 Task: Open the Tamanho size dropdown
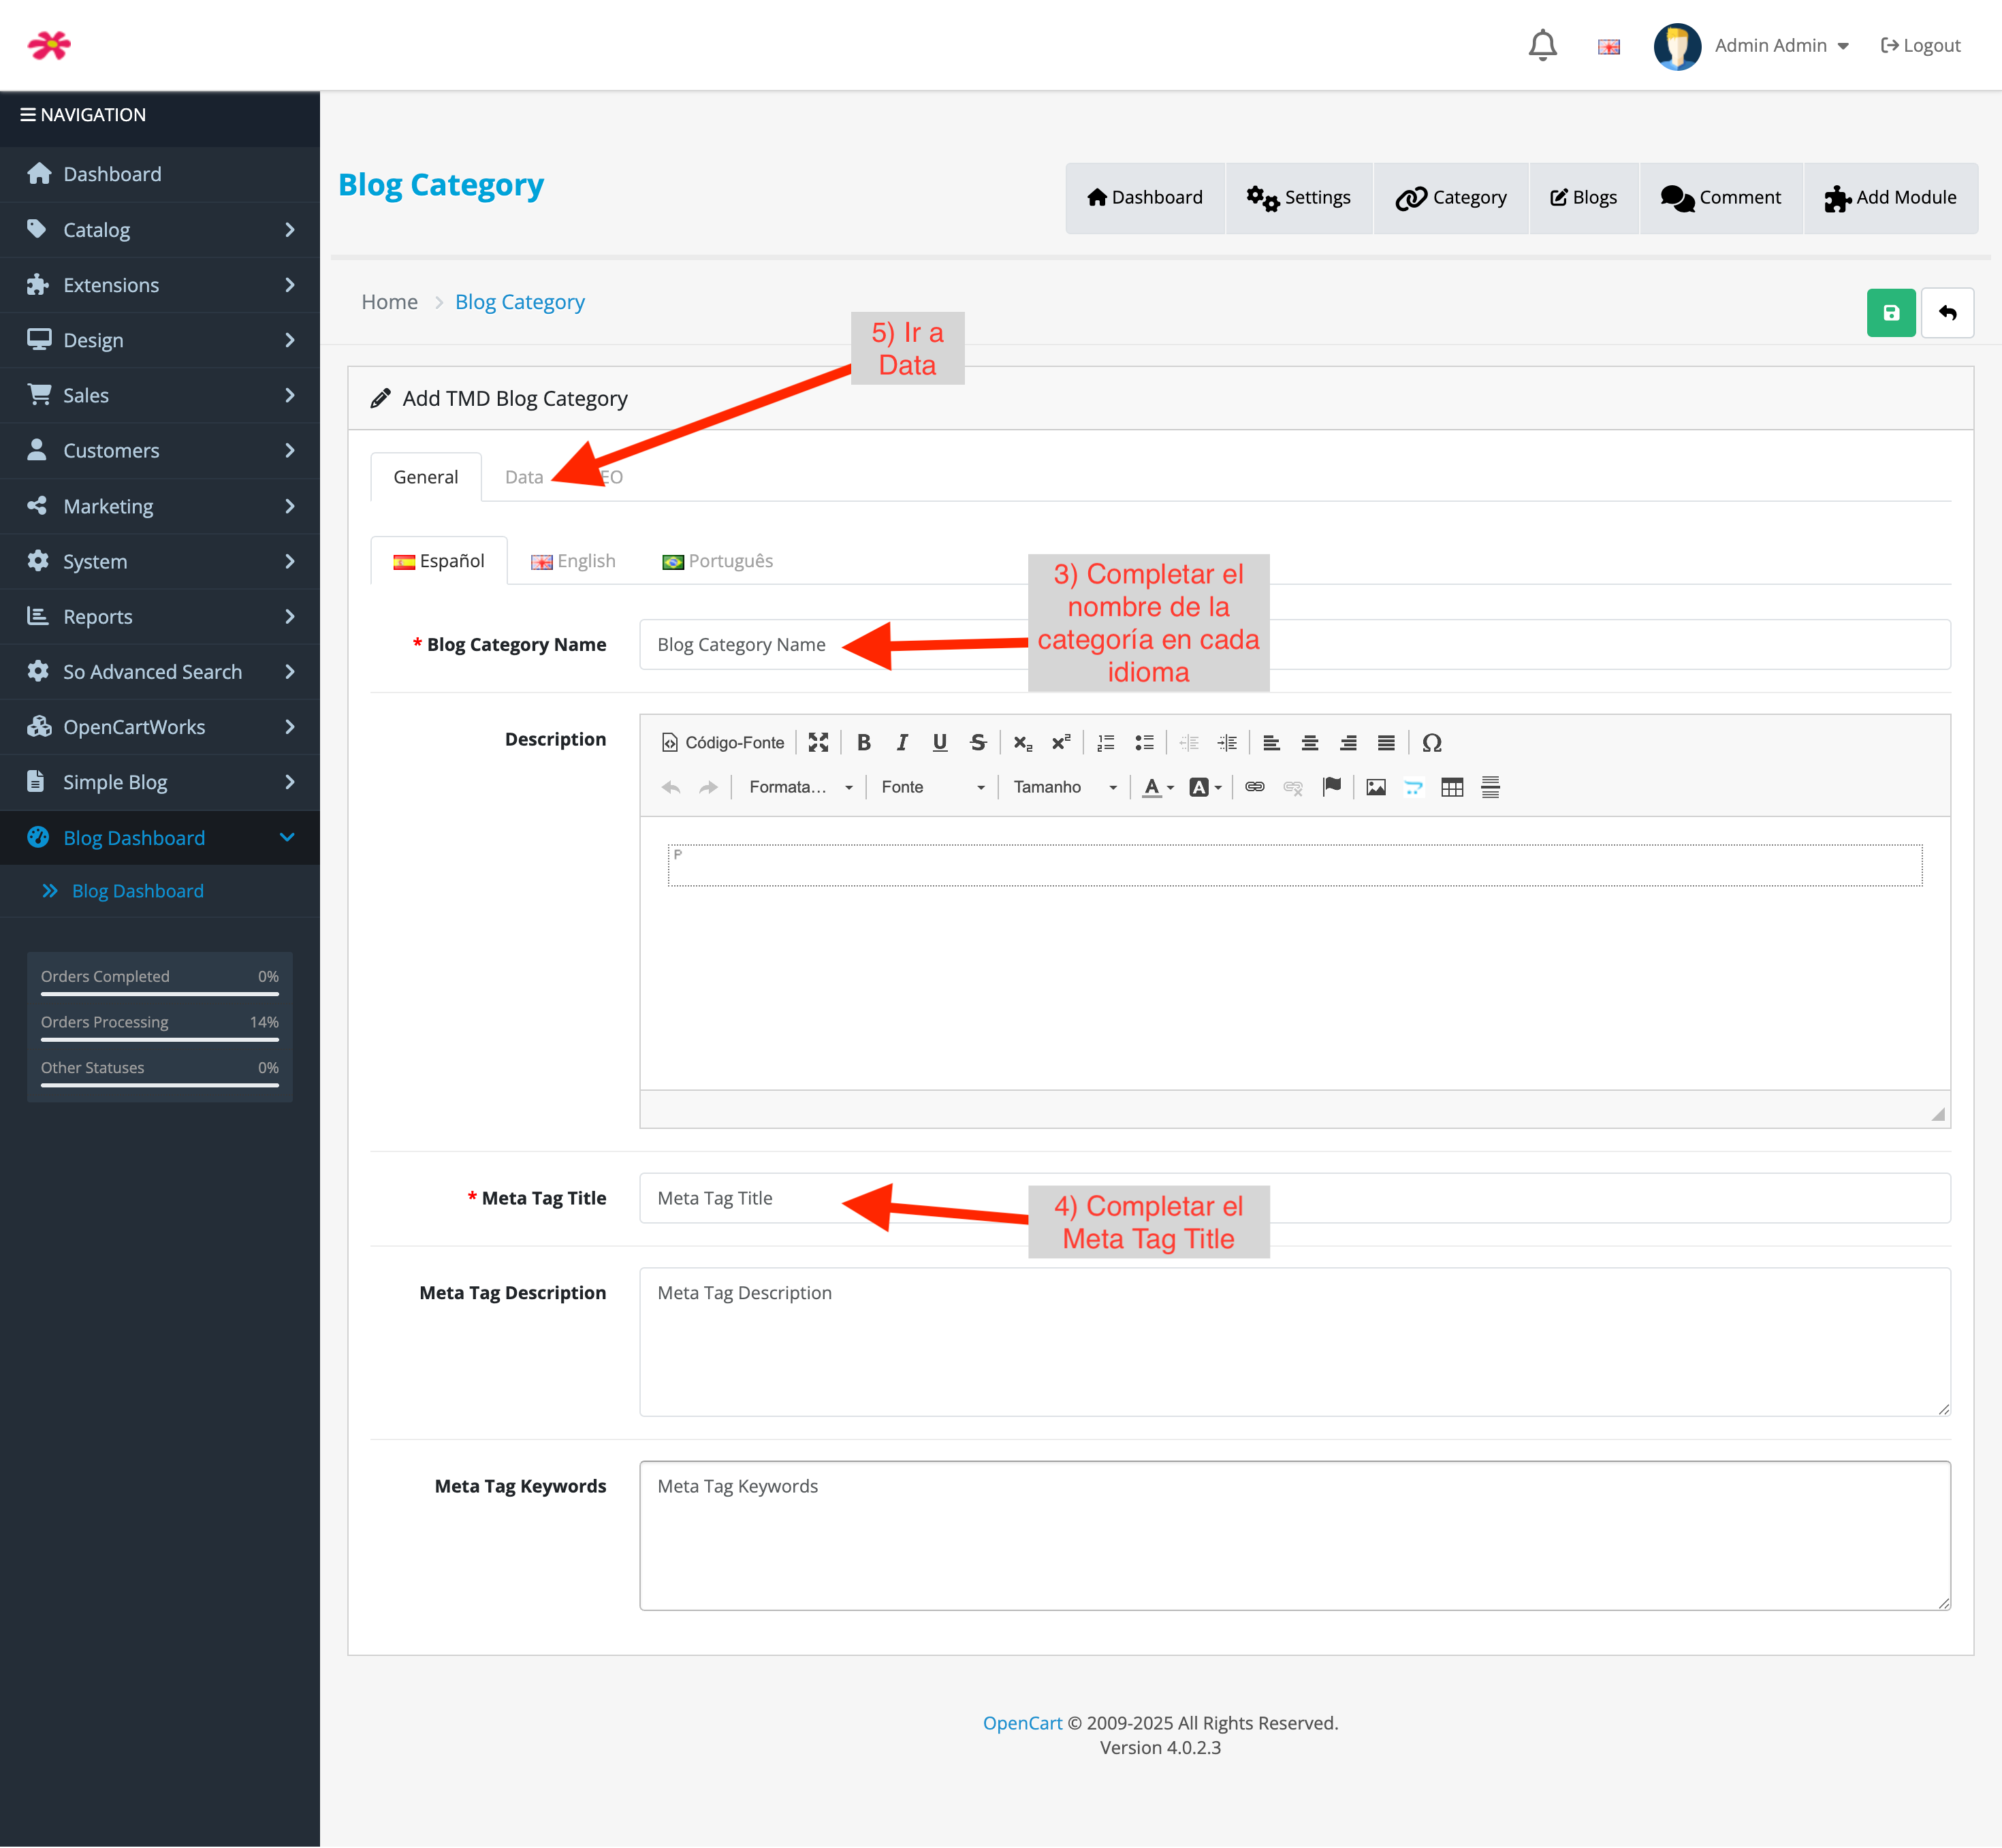point(1064,787)
